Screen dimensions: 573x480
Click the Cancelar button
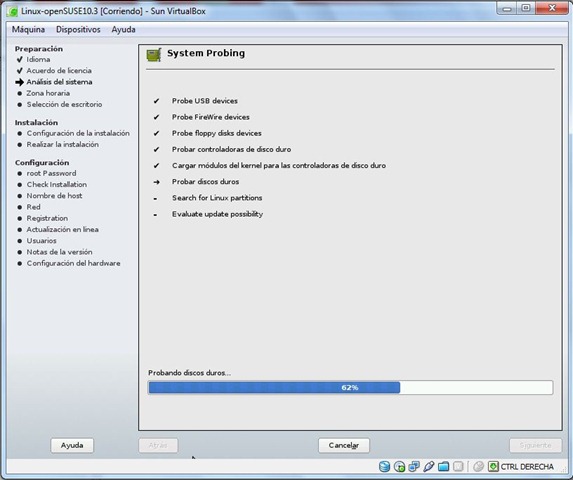[344, 445]
